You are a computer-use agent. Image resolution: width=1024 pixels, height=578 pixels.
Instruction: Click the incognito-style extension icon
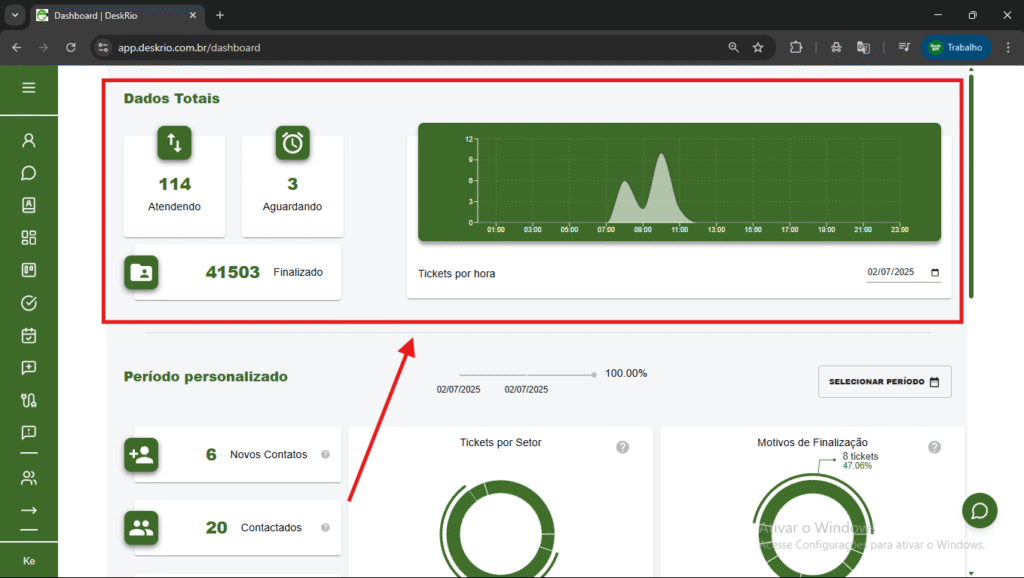(836, 48)
